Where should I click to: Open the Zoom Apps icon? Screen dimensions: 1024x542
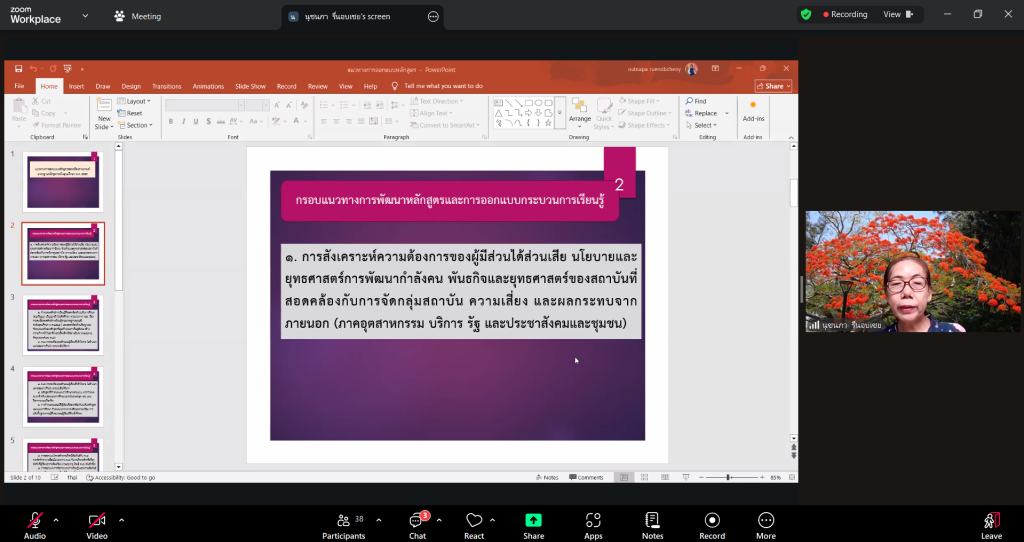coord(593,521)
